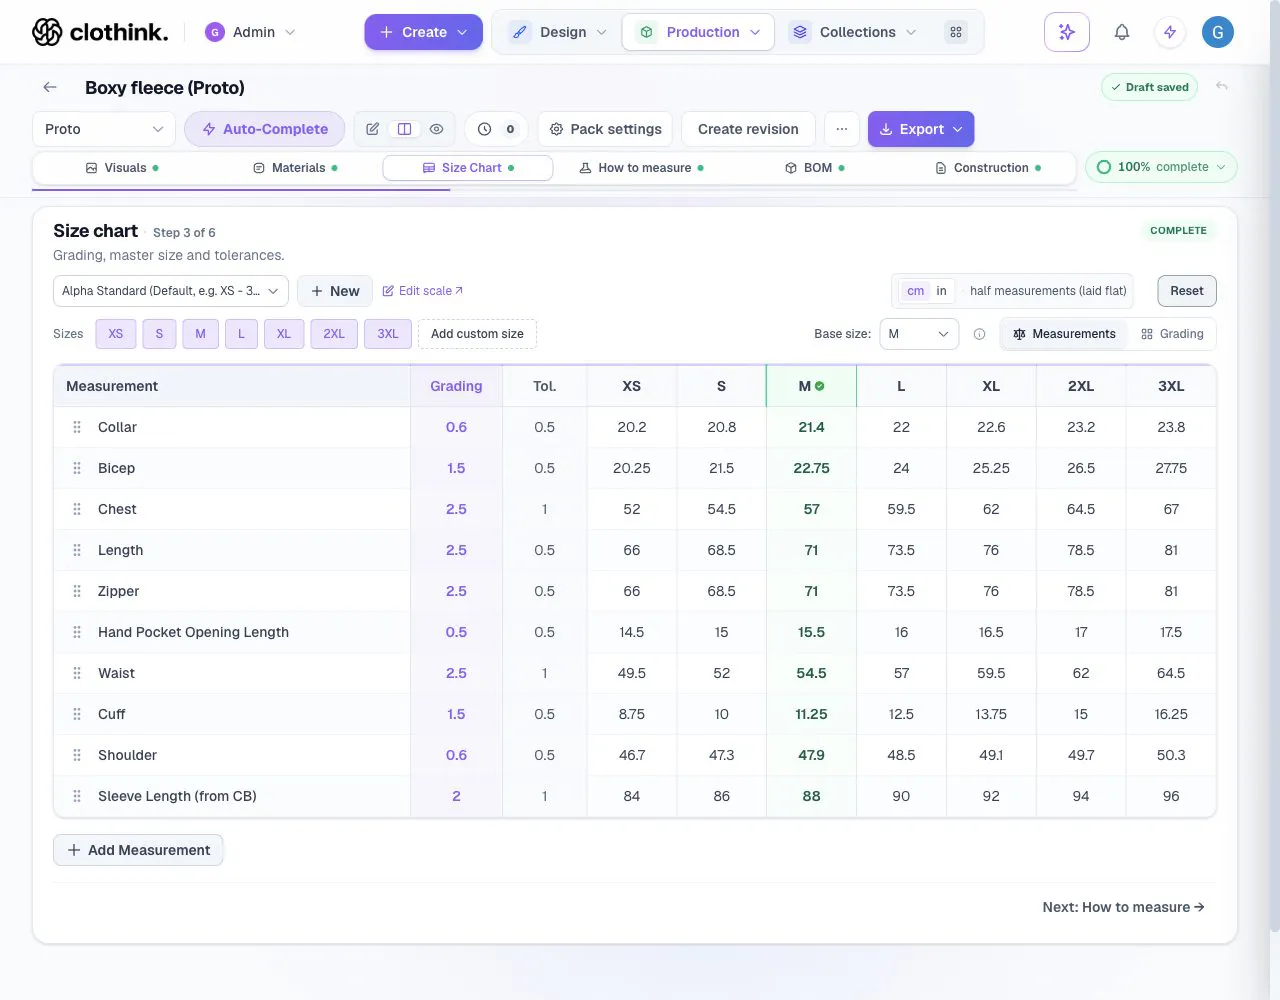Toggle the XS size chip
The width and height of the screenshot is (1280, 1000).
pos(116,334)
